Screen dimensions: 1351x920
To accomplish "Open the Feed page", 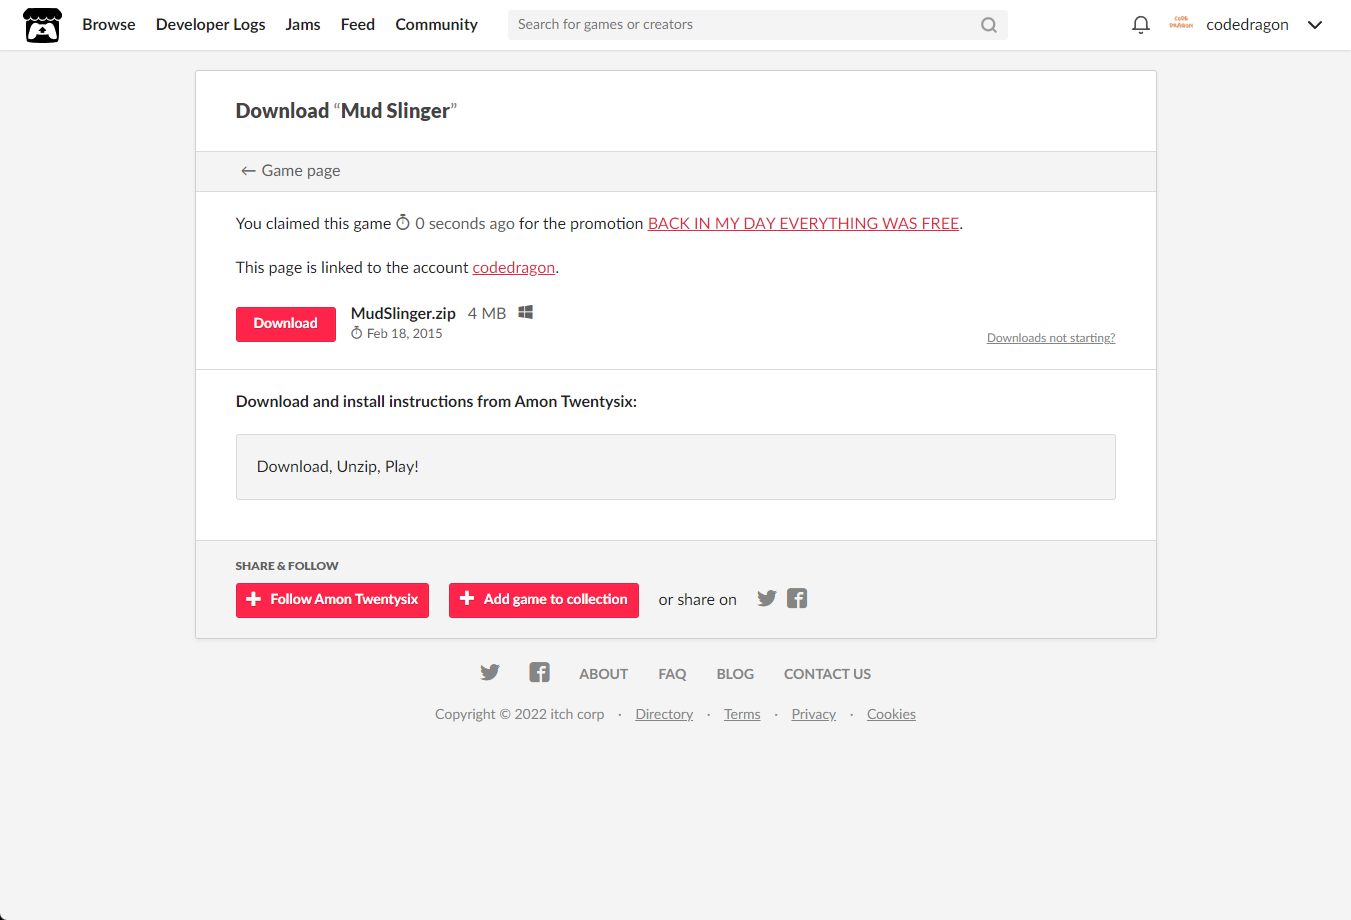I will [358, 25].
